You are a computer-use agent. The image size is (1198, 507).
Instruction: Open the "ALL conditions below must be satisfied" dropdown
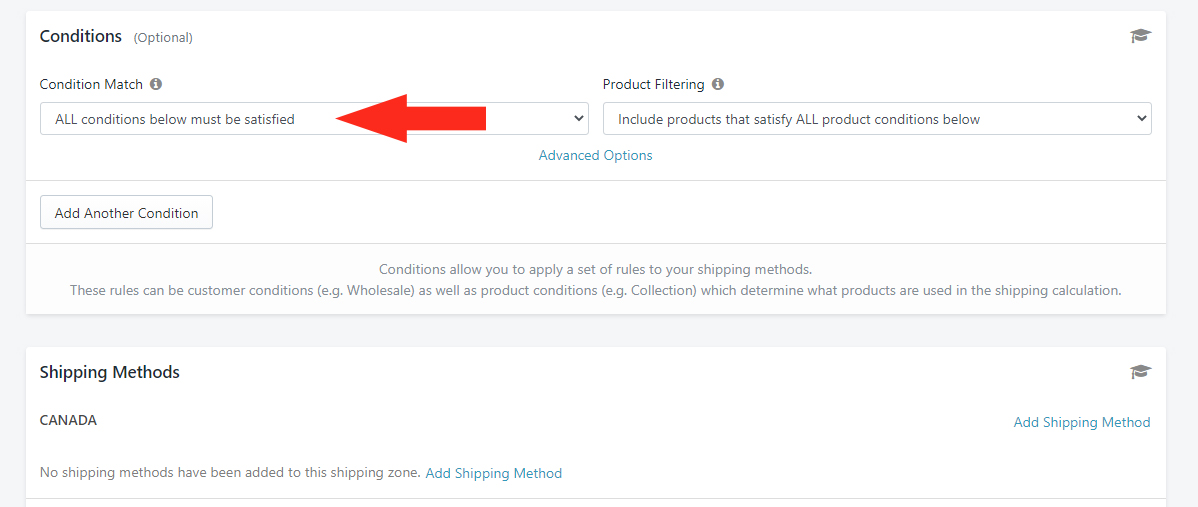[314, 118]
